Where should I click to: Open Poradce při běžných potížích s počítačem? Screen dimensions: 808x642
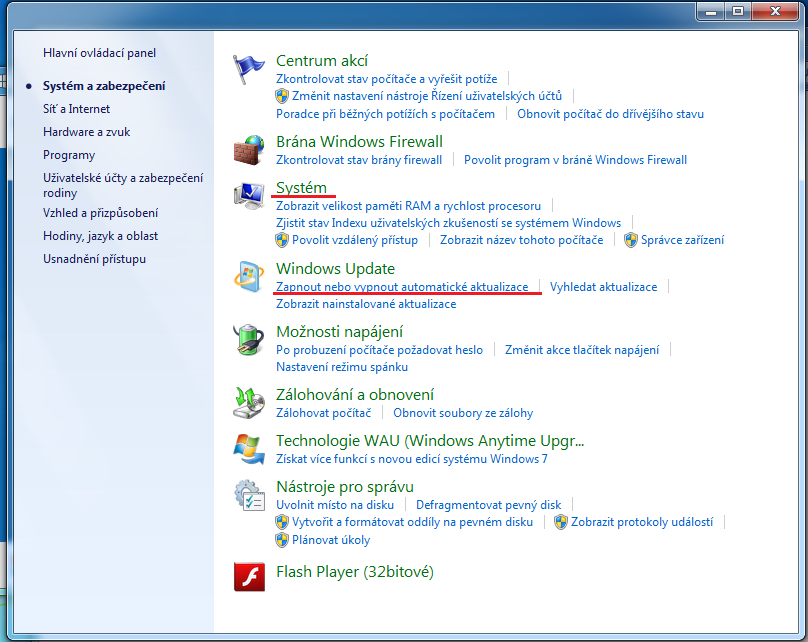385,114
